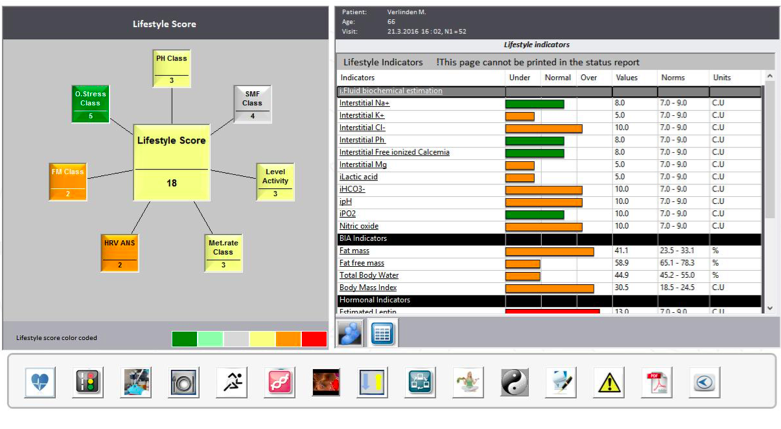Click the Nitric oxide link
This screenshot has width=781, height=429.
pos(359,226)
